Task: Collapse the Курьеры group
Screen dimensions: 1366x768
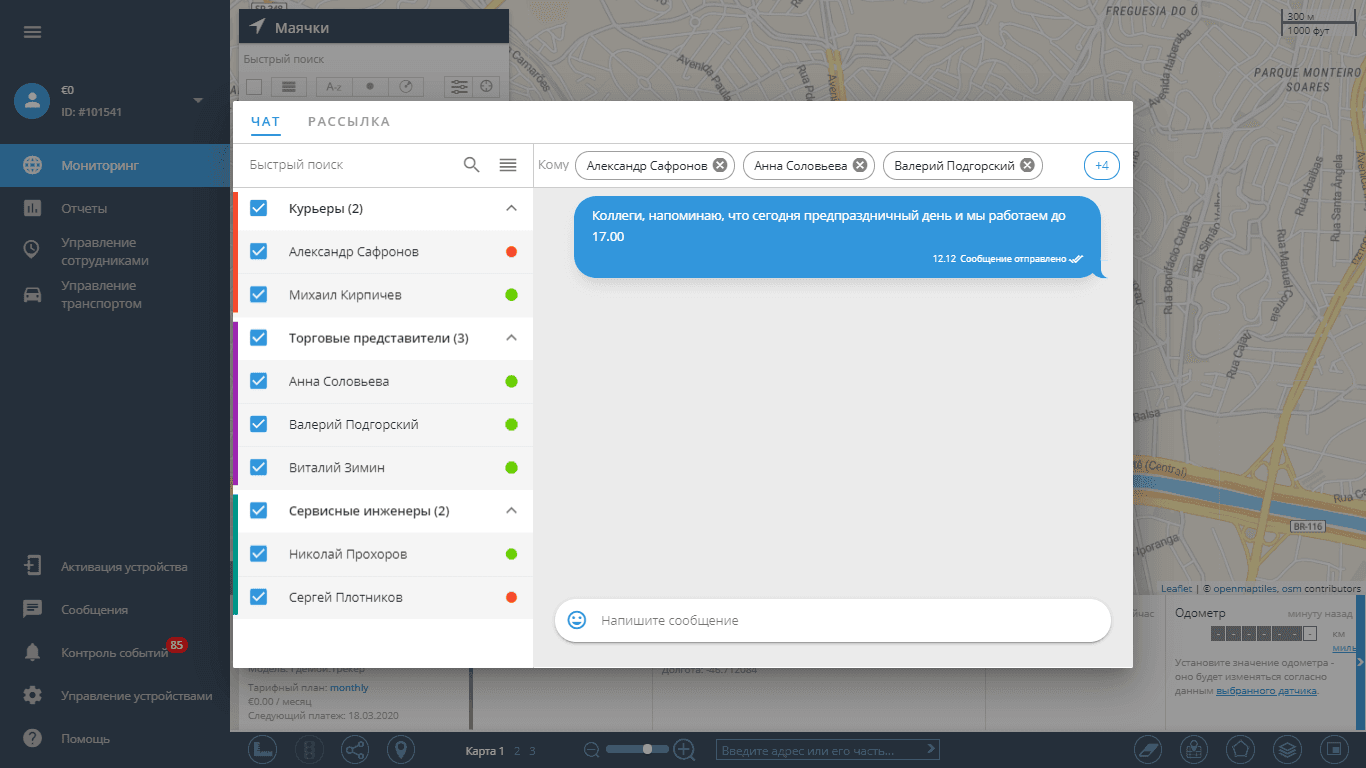Action: click(511, 208)
